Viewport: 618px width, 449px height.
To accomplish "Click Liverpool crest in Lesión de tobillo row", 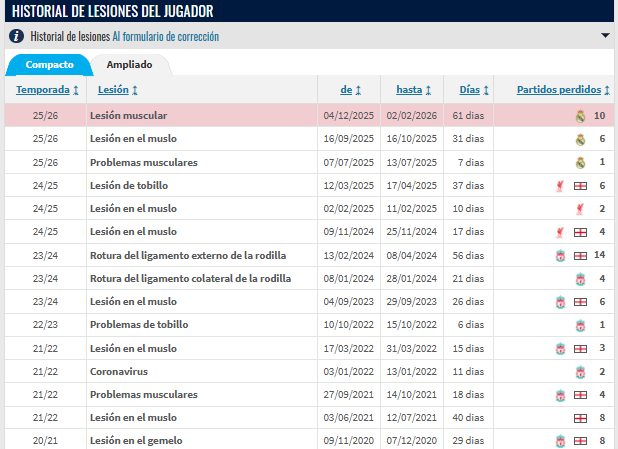I will point(560,186).
